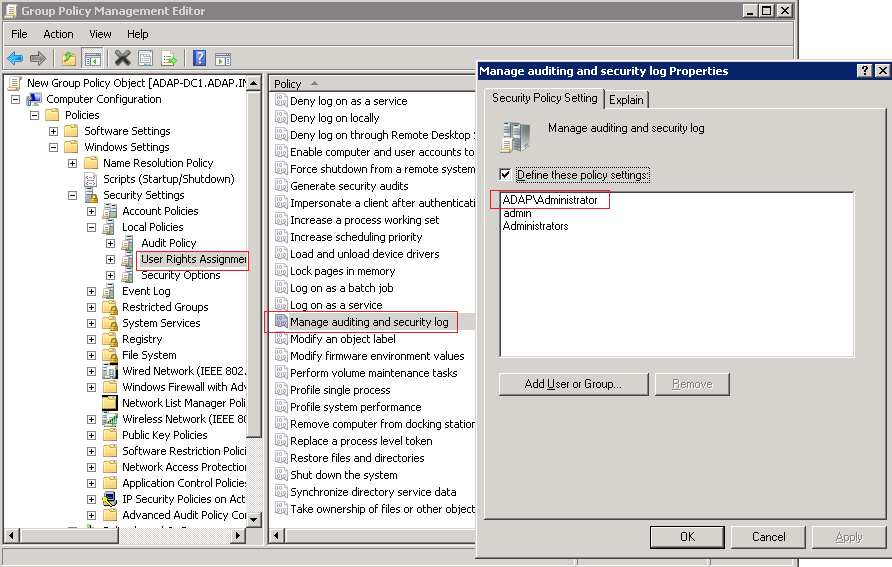The height and width of the screenshot is (567, 892).
Task: Expand the Restricted Groups node
Action: coord(91,307)
